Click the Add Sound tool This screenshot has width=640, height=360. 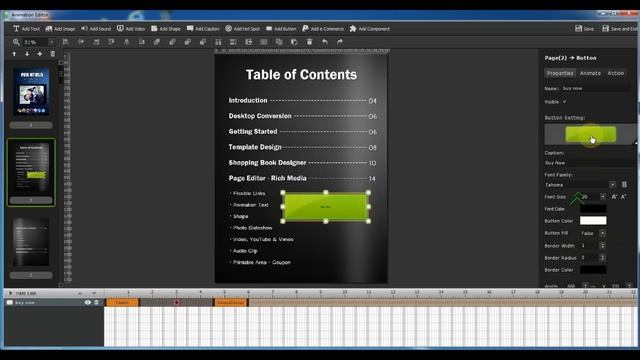pos(96,29)
